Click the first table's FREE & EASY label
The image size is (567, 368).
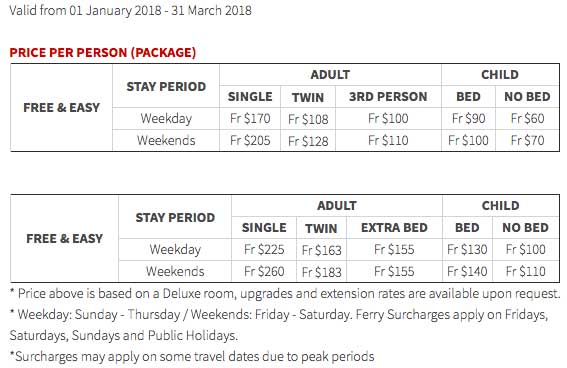pyautogui.click(x=61, y=108)
